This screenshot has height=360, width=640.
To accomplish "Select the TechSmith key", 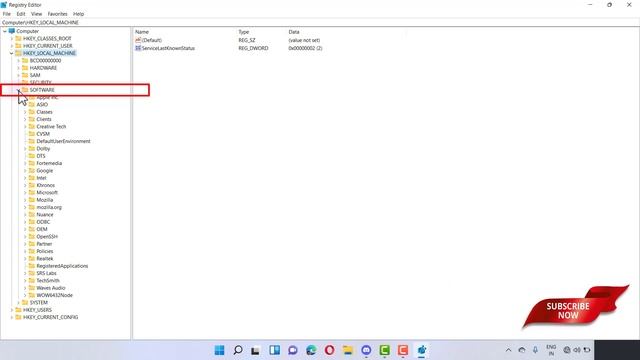I will click(x=48, y=280).
